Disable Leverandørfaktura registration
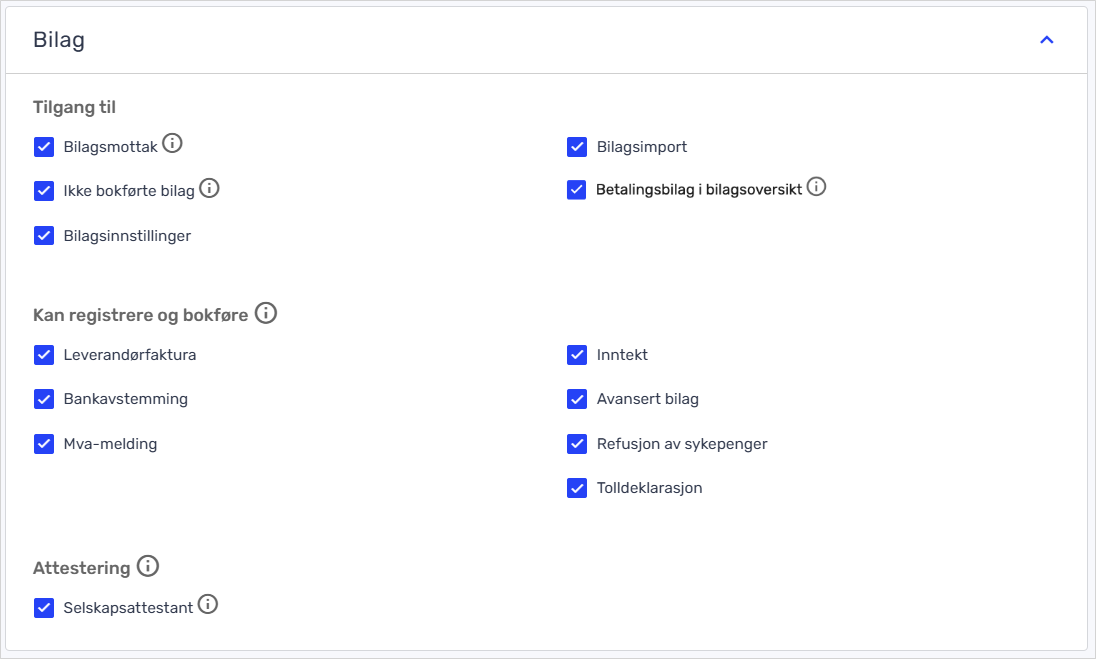1096x659 pixels. point(44,355)
